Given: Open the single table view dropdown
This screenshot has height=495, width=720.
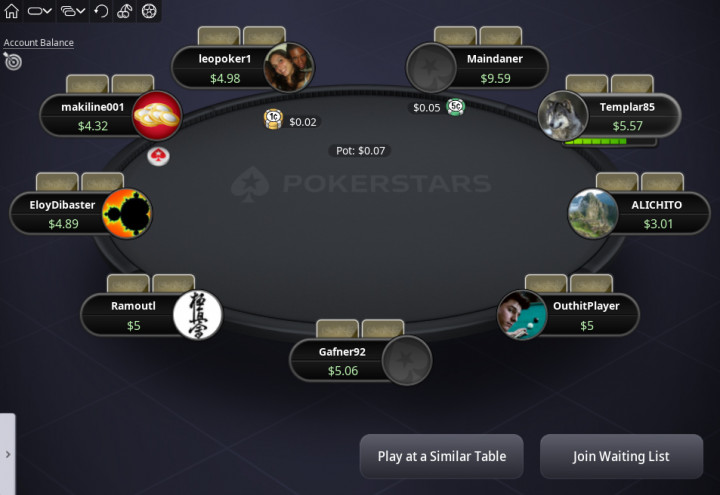Looking at the screenshot, I should (39, 11).
